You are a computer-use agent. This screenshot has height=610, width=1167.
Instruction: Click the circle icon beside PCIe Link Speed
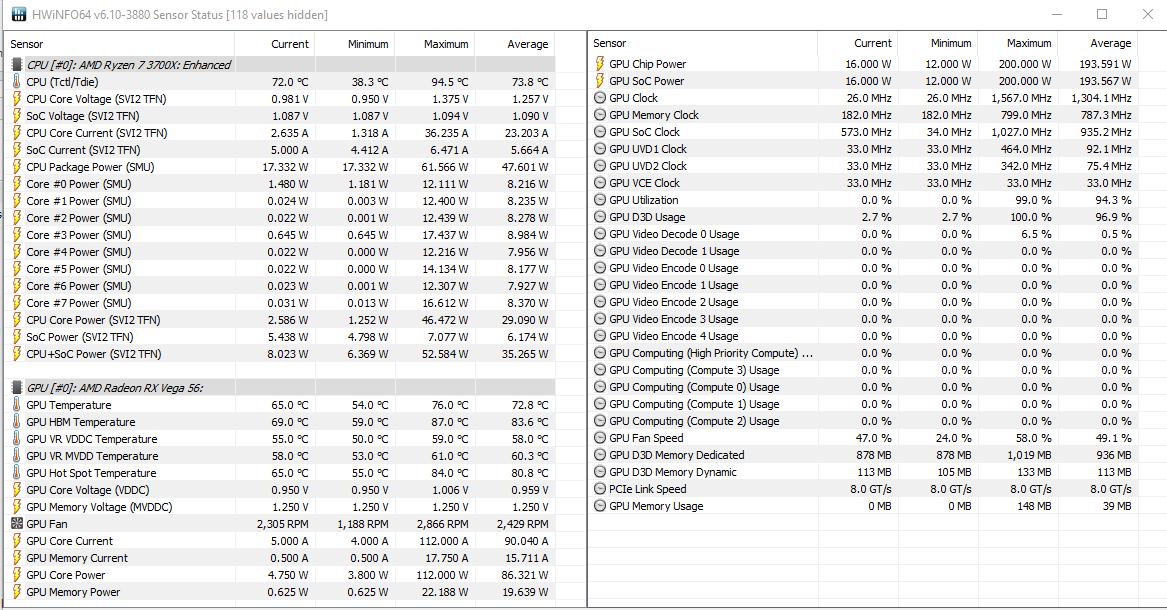coord(600,489)
